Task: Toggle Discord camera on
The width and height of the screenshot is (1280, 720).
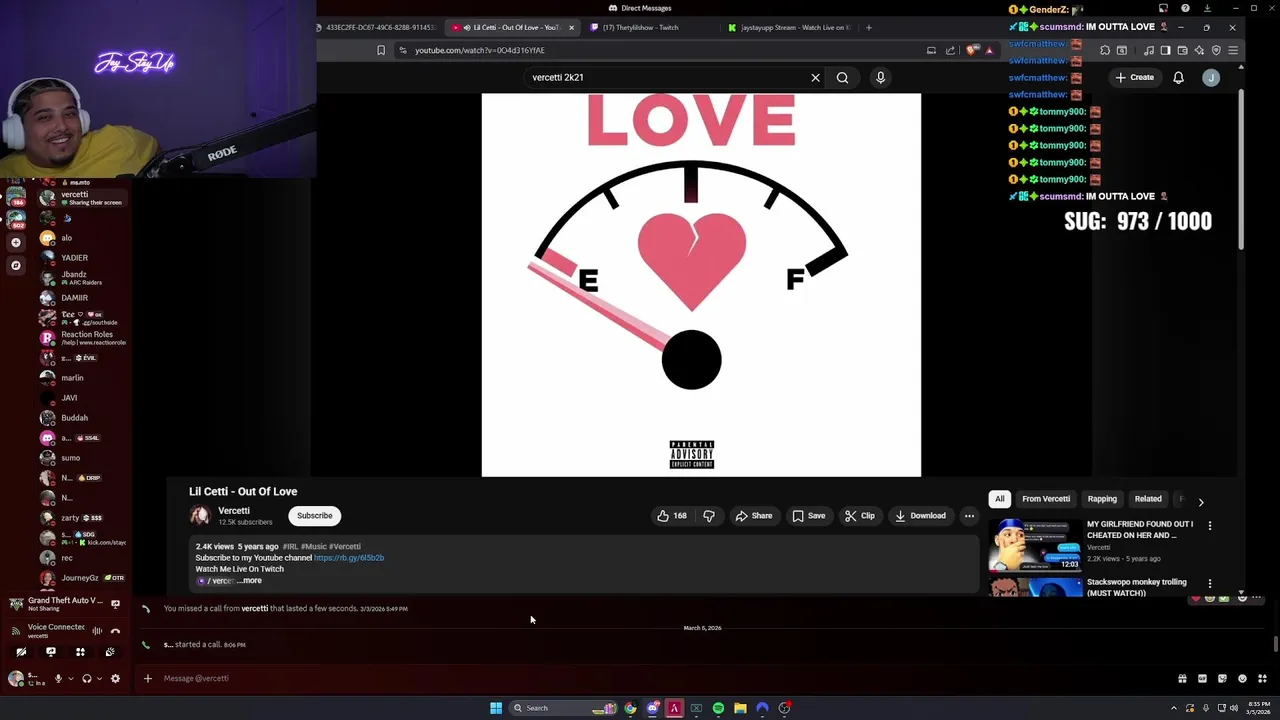Action: (21, 652)
